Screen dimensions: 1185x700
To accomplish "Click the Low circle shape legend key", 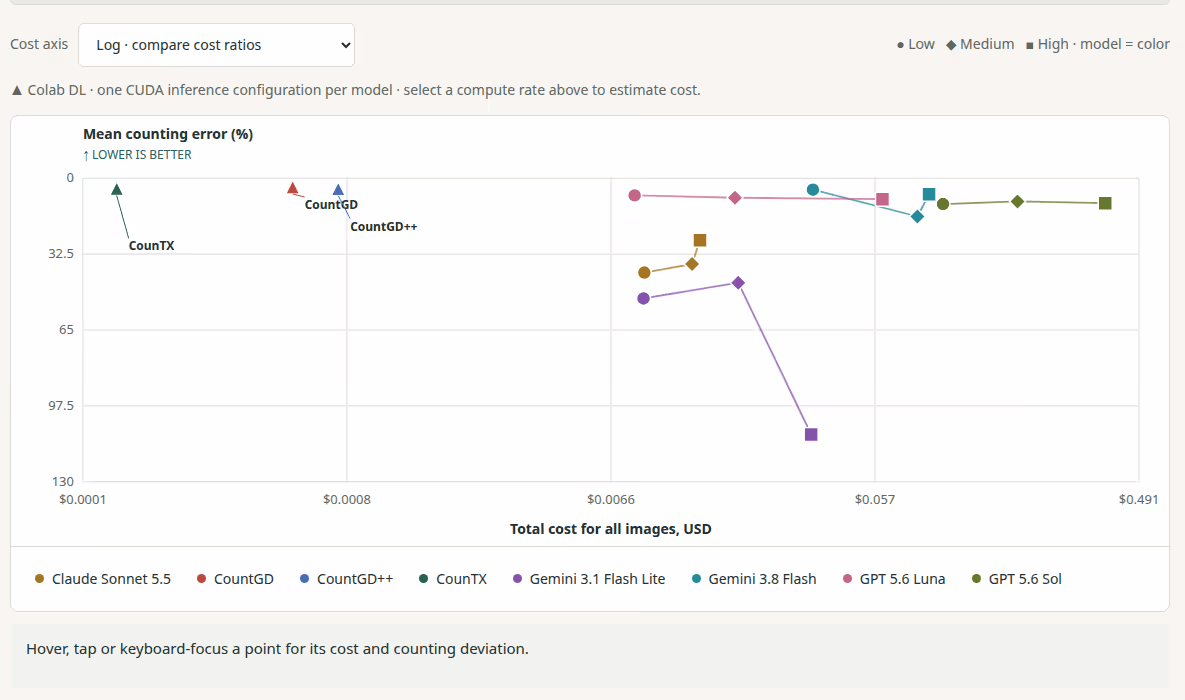I will (915, 45).
